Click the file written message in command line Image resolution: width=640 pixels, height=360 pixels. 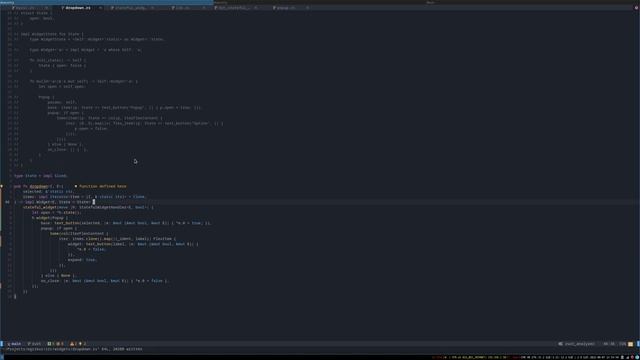point(74,349)
